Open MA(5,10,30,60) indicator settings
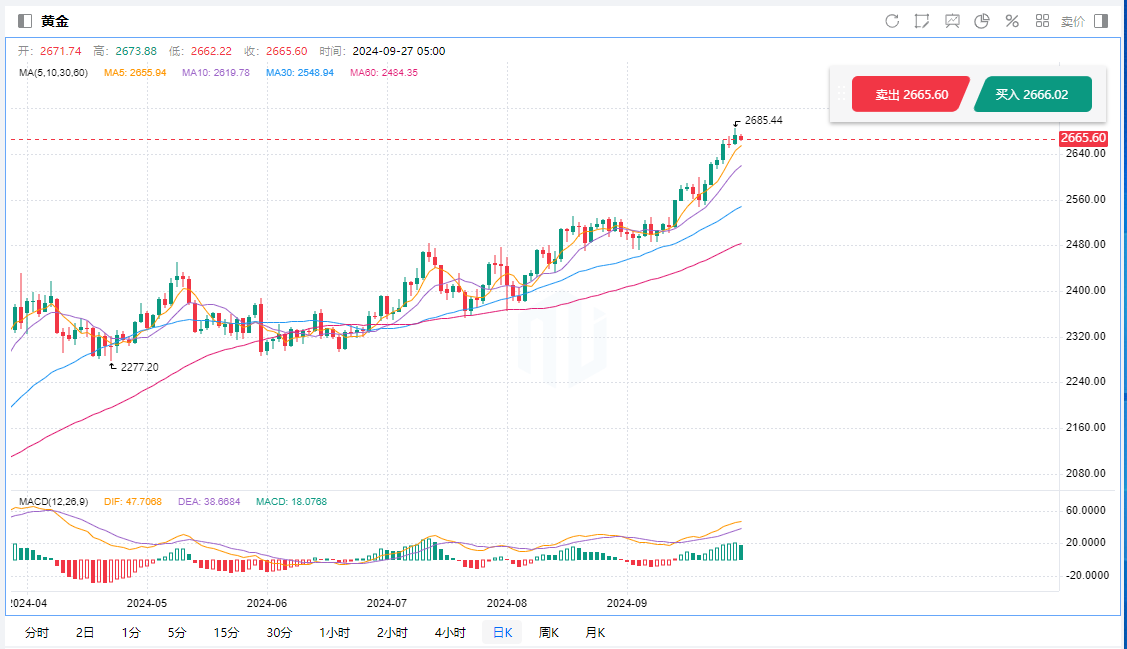The image size is (1127, 649). (x=54, y=73)
